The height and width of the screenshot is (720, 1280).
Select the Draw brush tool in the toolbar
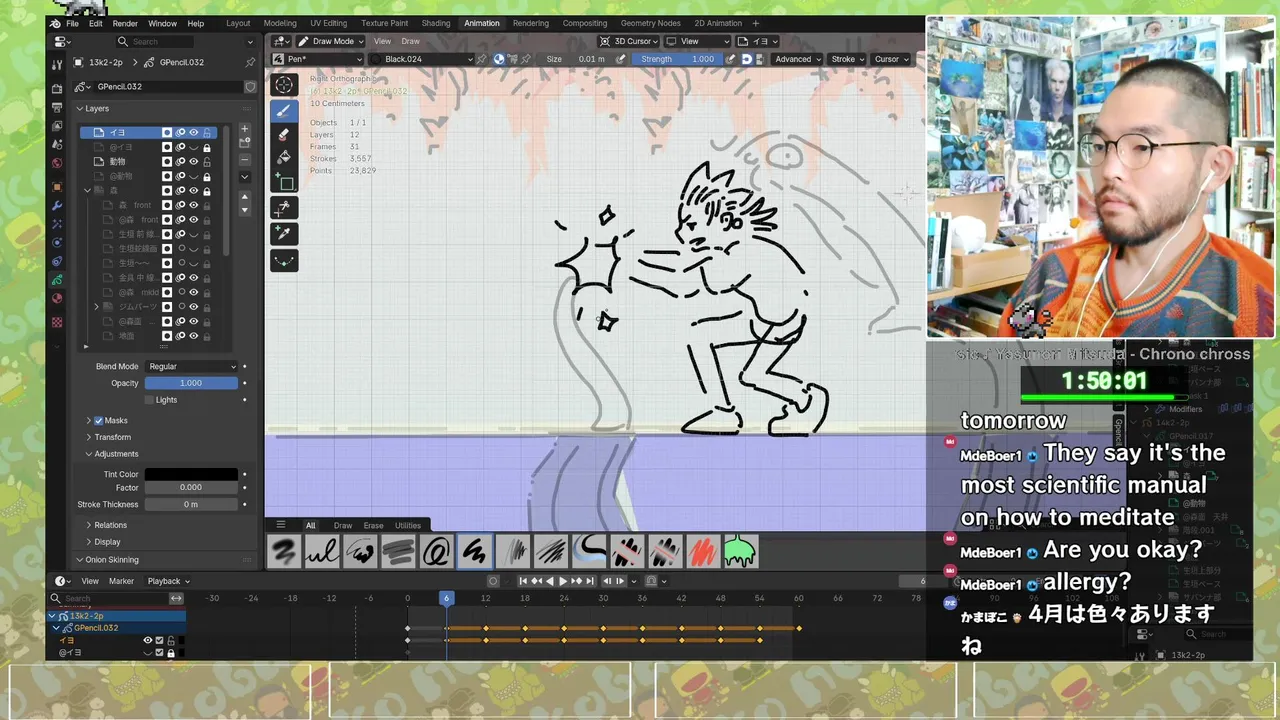284,111
